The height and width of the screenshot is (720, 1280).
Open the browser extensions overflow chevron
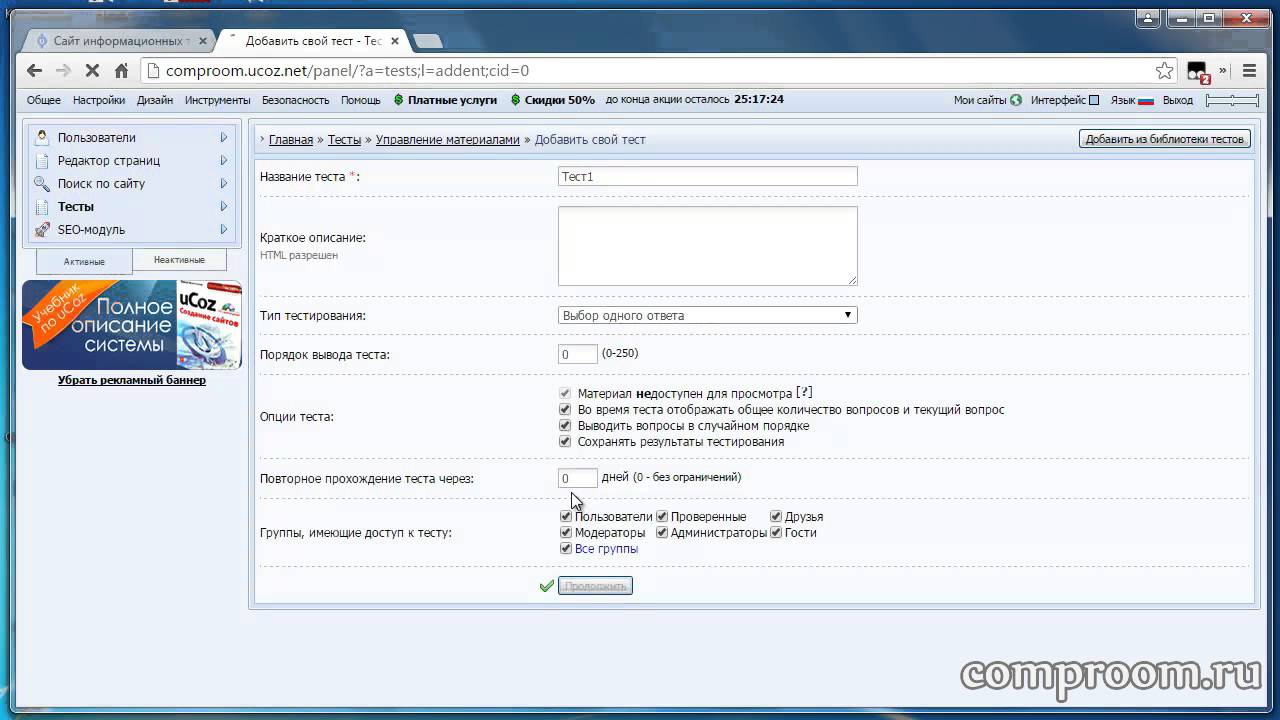[x=1223, y=71]
